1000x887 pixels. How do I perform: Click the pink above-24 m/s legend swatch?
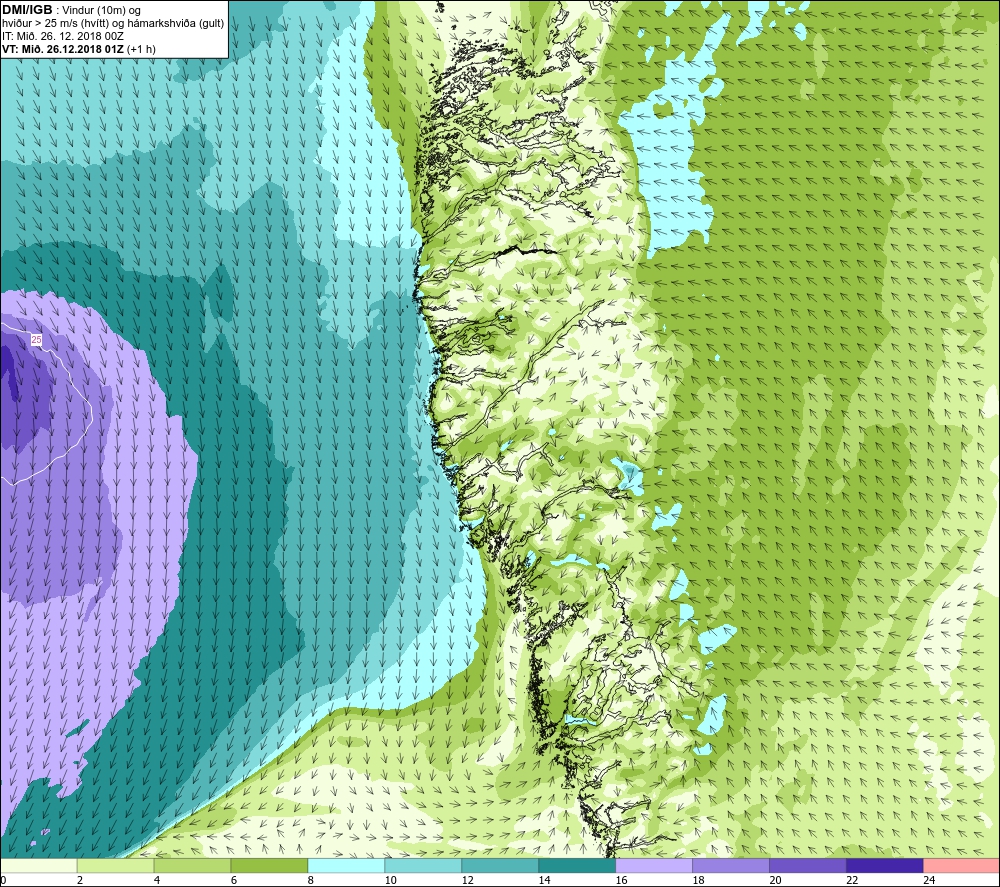(961, 866)
